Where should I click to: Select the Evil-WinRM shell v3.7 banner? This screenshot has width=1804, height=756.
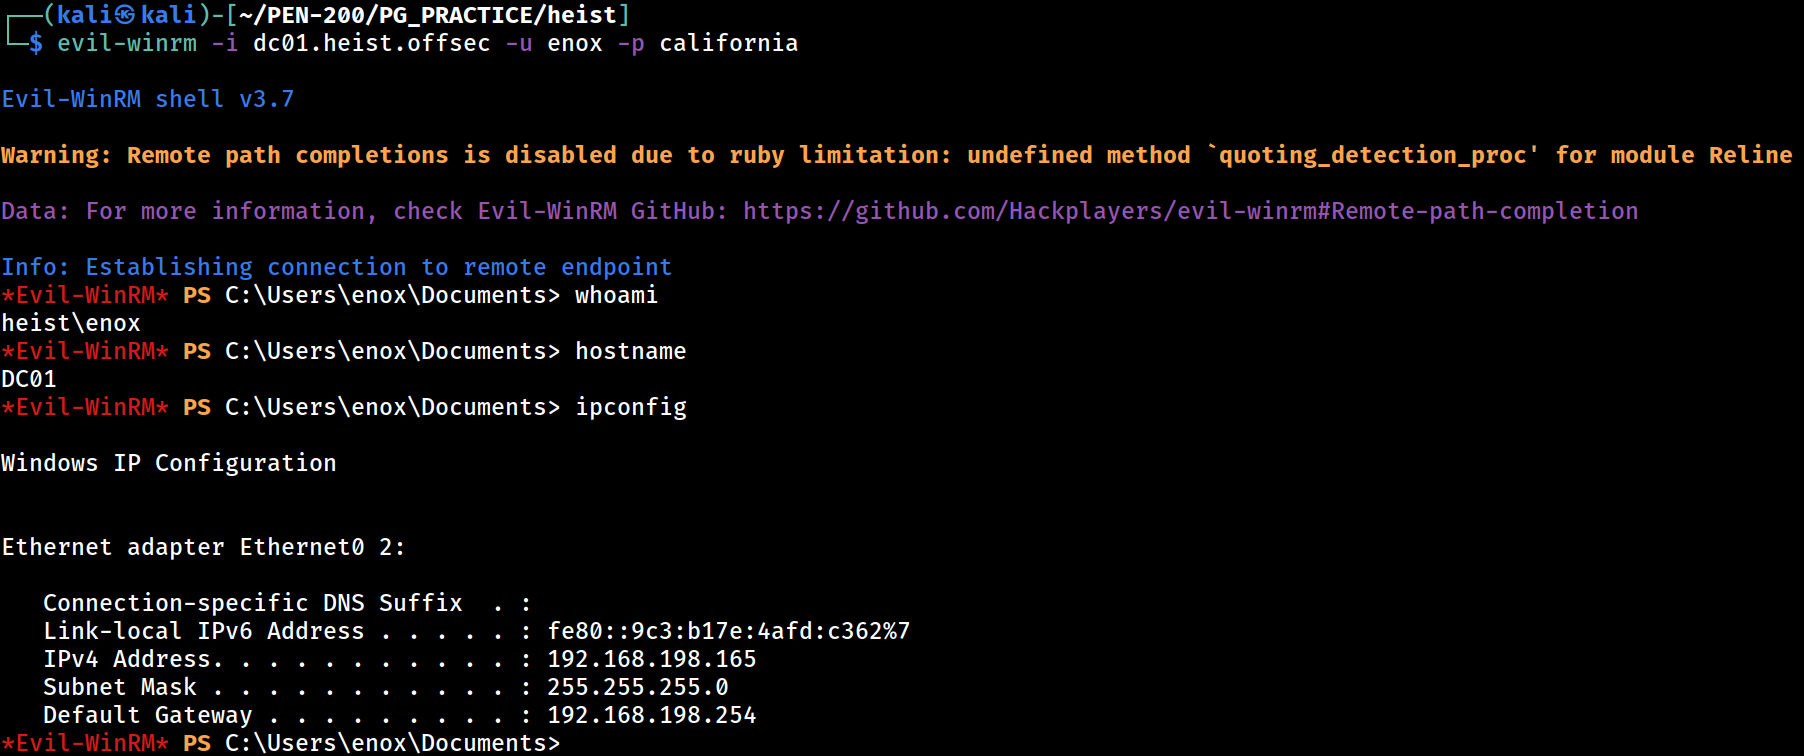click(x=148, y=99)
